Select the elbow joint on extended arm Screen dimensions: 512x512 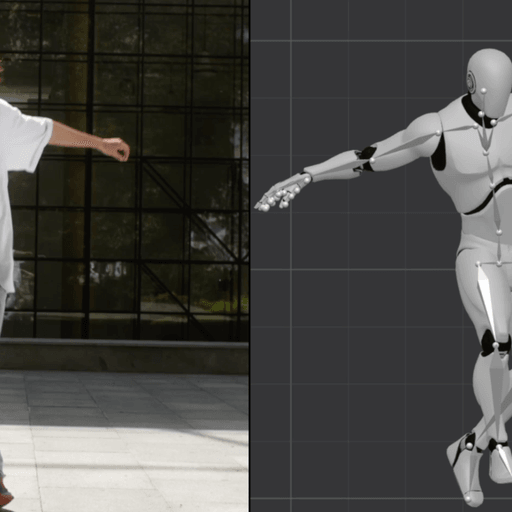pos(372,160)
